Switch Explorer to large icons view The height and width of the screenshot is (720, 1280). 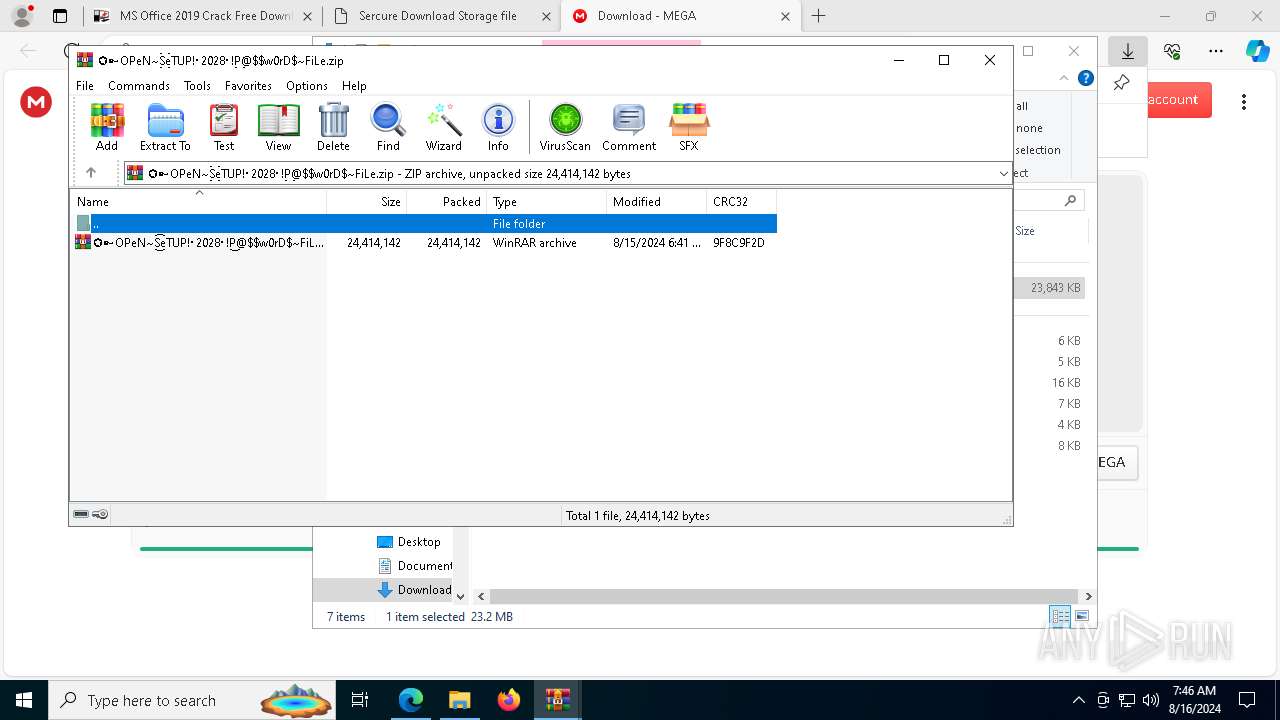tap(1082, 616)
